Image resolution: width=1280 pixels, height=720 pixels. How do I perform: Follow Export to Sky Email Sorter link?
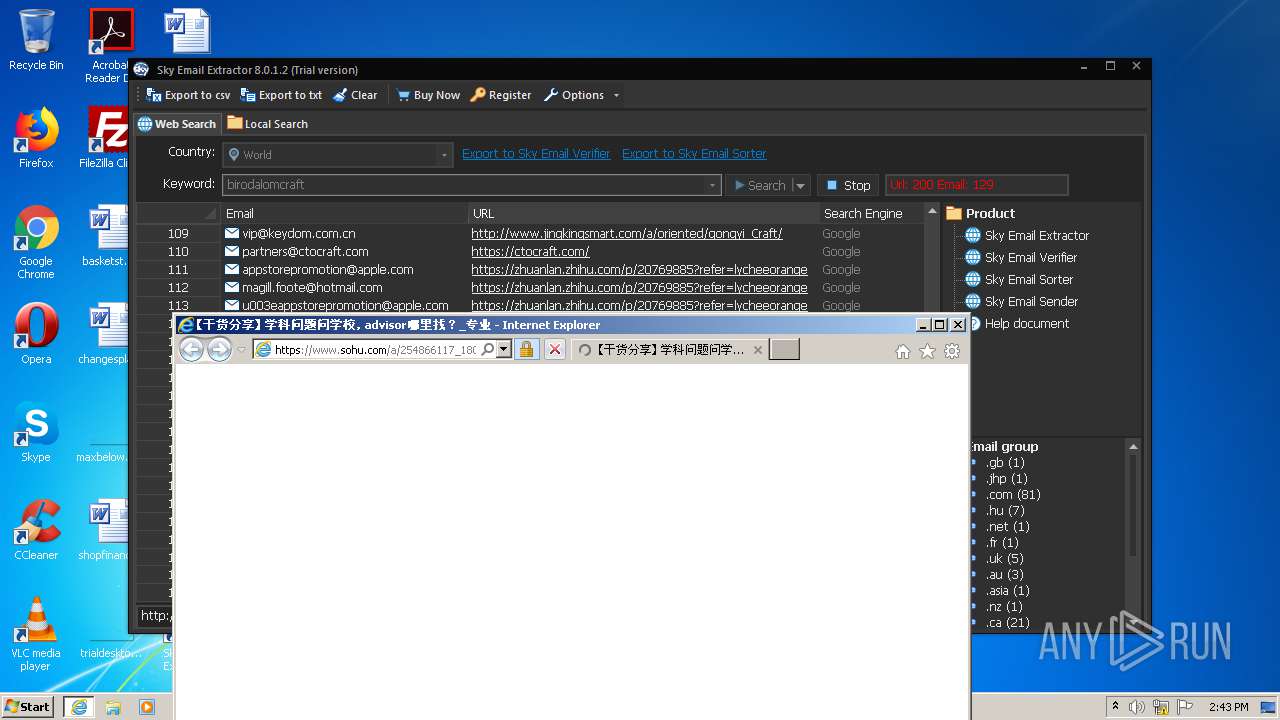tap(694, 153)
